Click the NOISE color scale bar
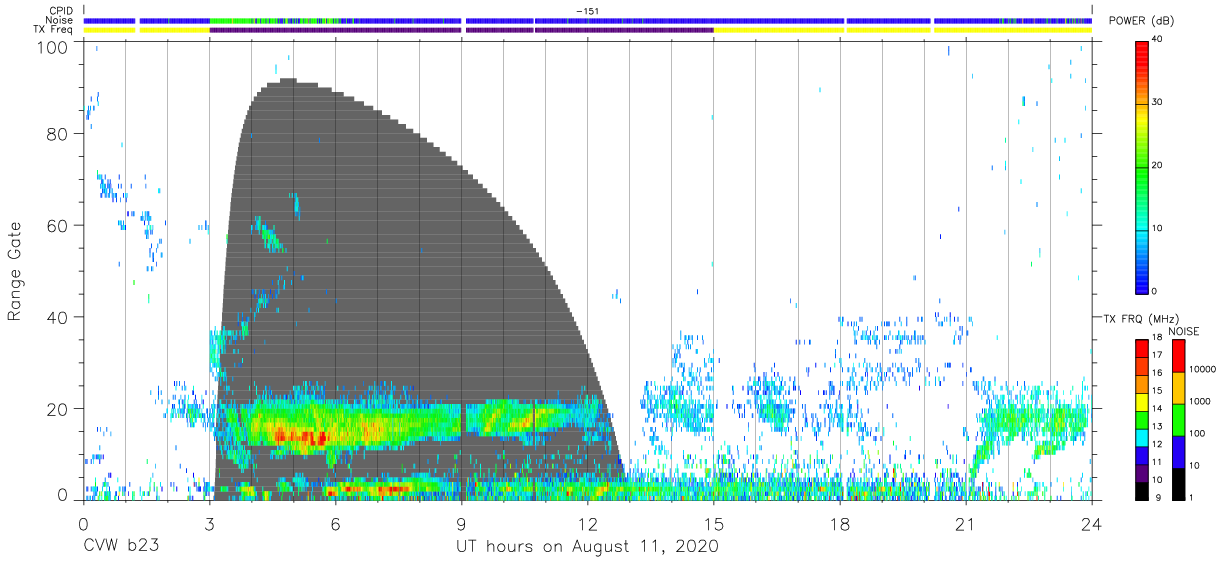Image resolution: width=1228 pixels, height=567 pixels. [1178, 418]
